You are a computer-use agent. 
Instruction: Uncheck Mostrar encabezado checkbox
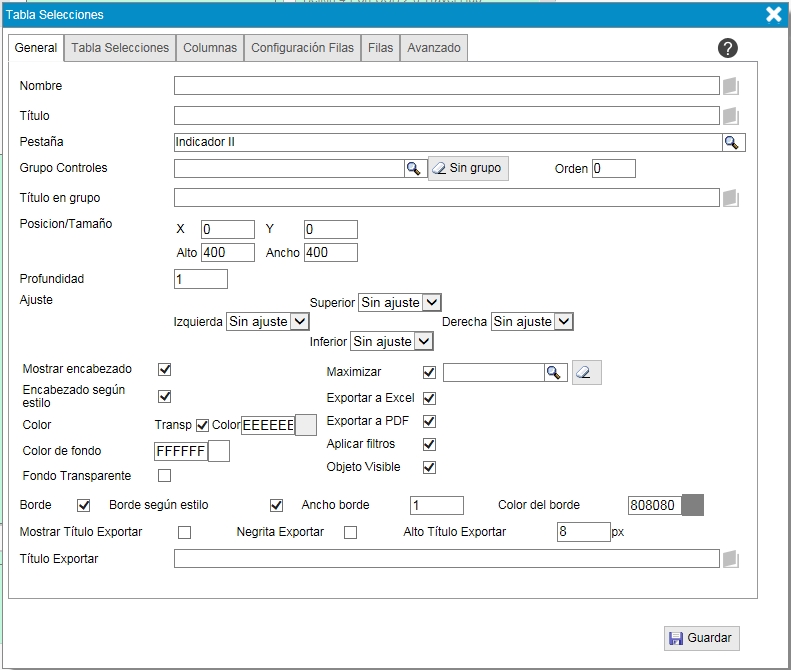165,370
